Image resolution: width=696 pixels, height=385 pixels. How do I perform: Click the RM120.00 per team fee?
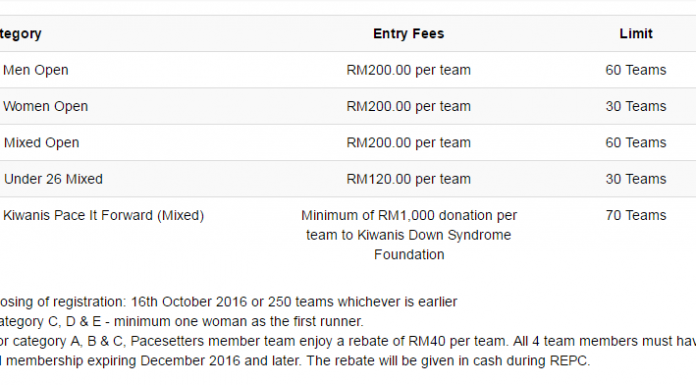point(408,179)
